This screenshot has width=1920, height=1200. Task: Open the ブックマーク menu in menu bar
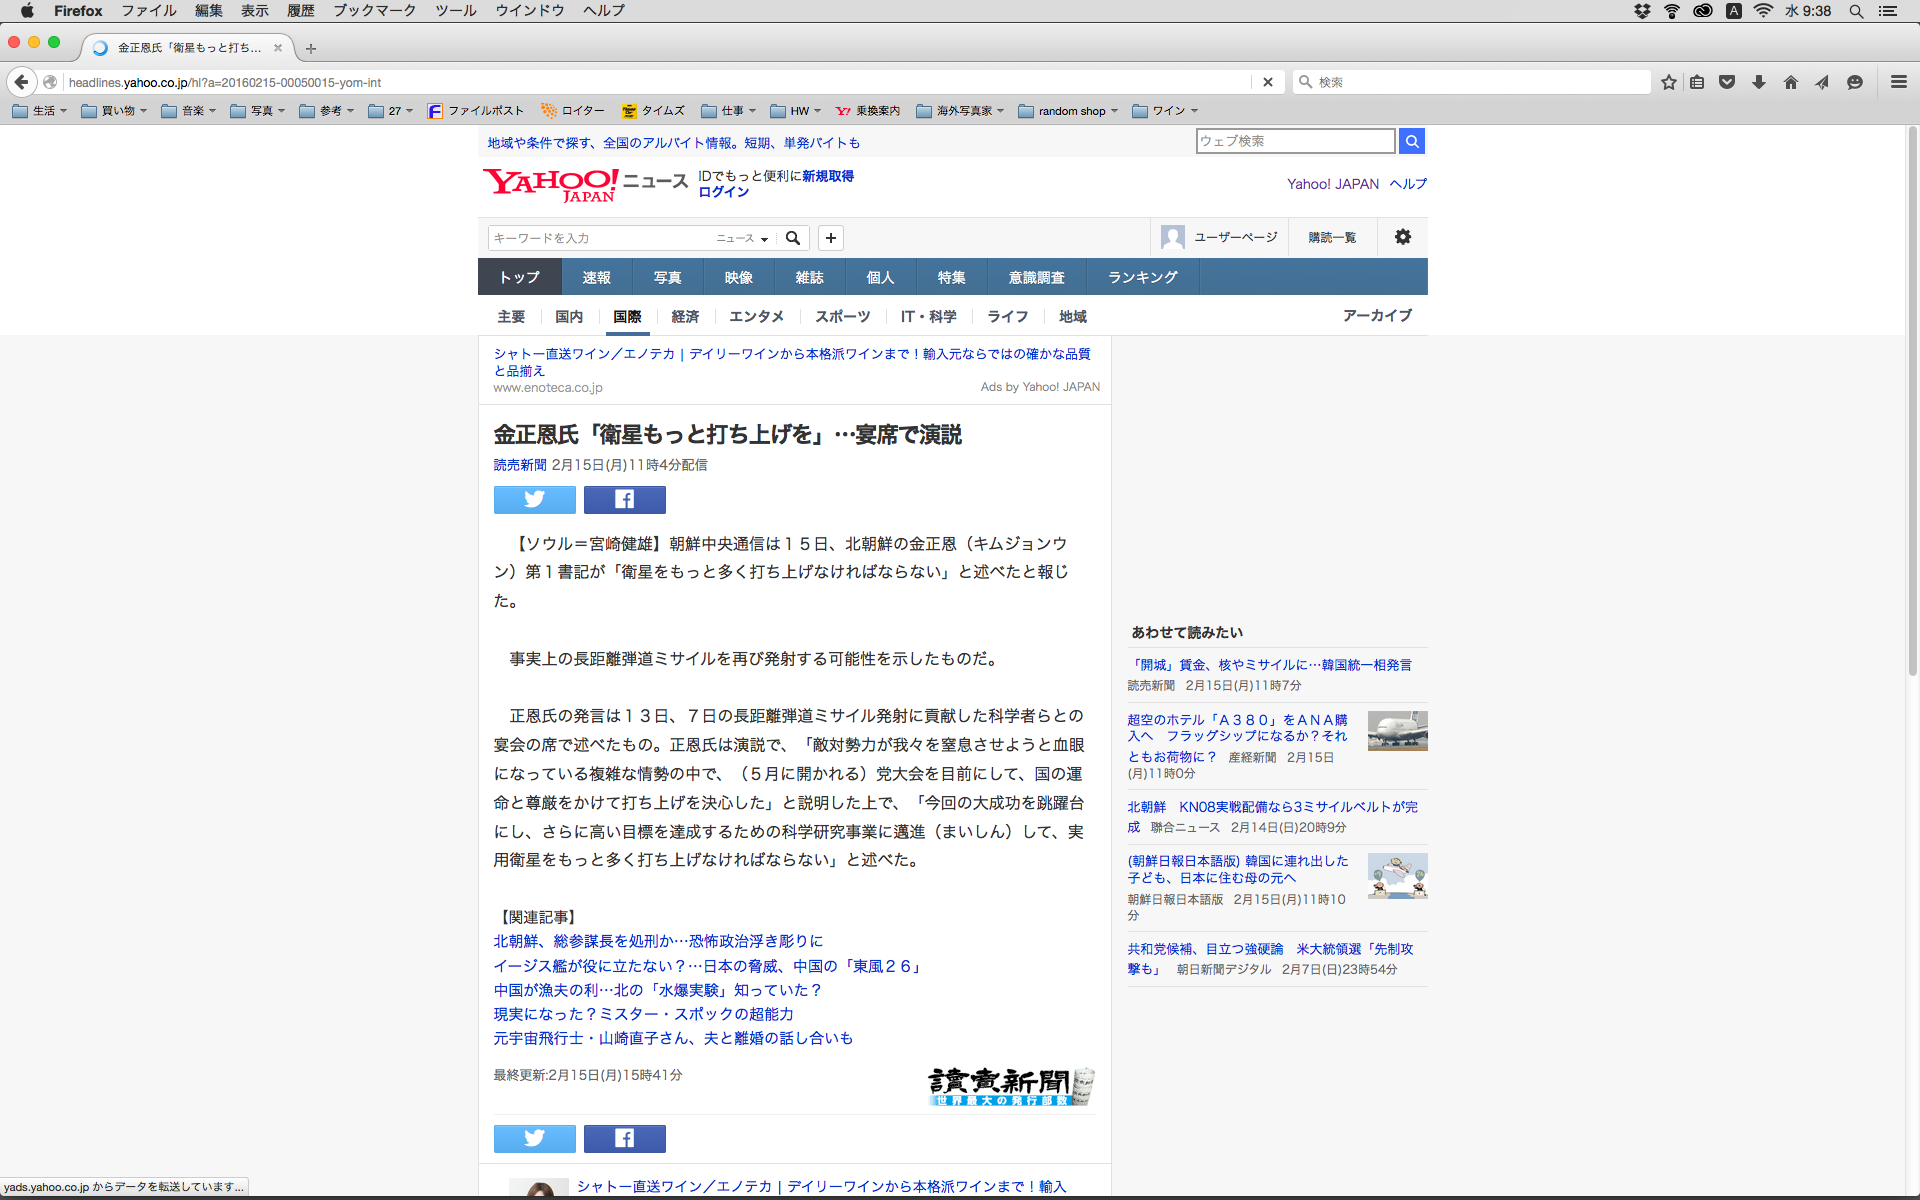click(374, 10)
